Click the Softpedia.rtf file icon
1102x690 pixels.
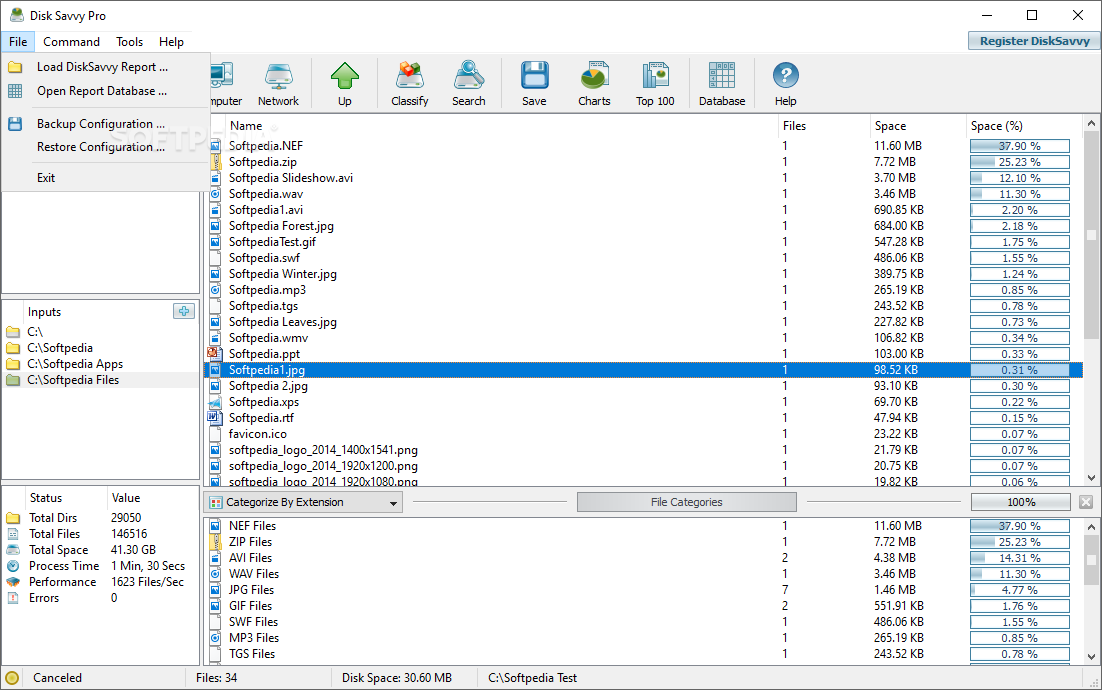(214, 417)
